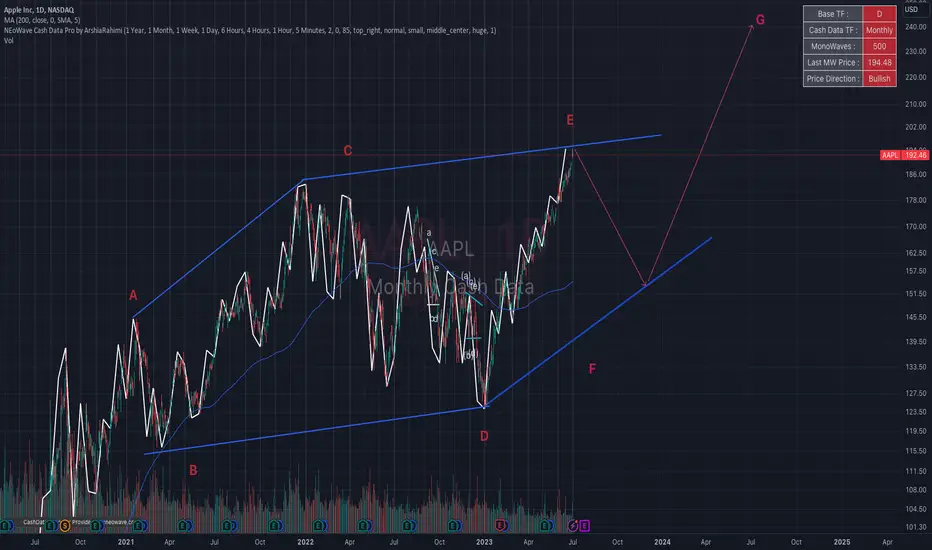932x550 pixels.
Task: Click the 101.30 price axis label
Action: pyautogui.click(x=915, y=527)
